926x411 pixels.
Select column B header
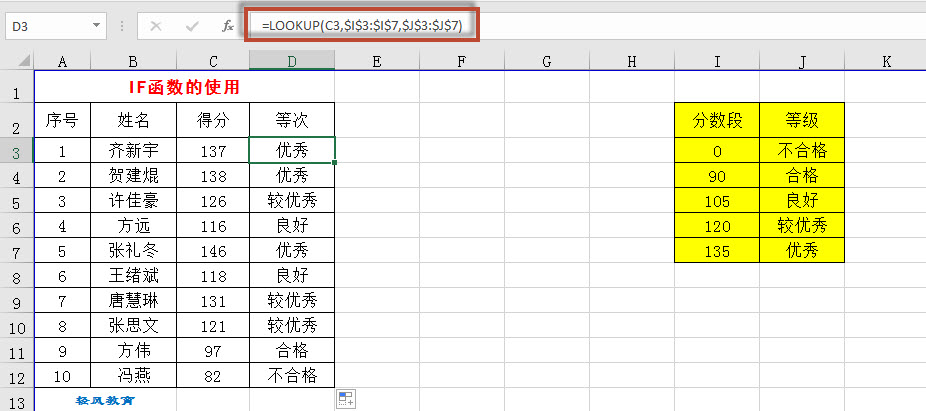pos(133,61)
